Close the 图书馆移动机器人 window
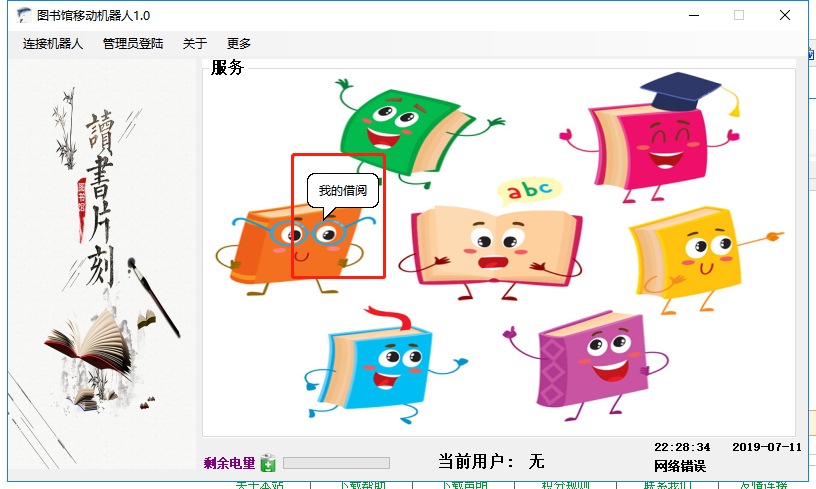816x489 pixels. tap(785, 16)
